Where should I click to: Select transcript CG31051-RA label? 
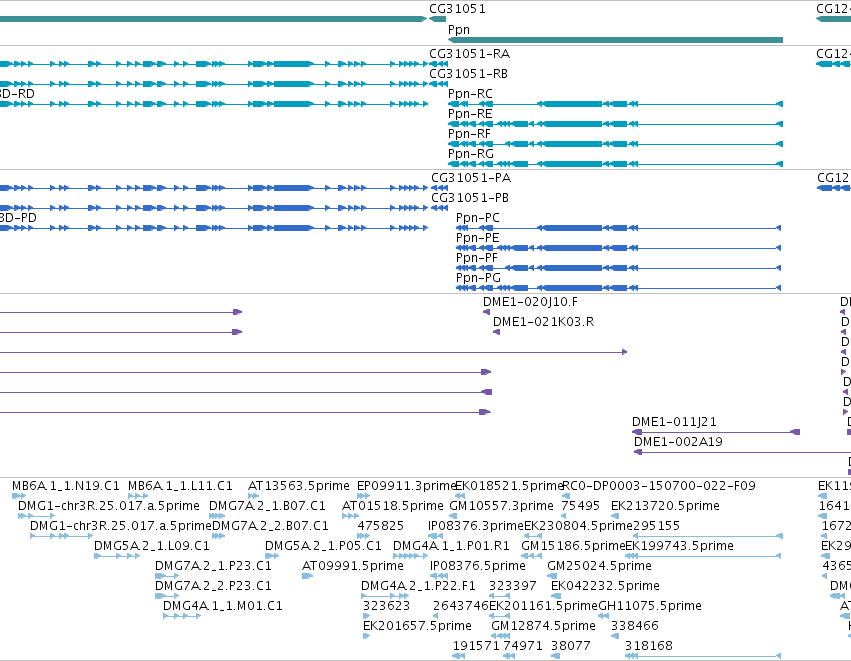click(x=469, y=54)
